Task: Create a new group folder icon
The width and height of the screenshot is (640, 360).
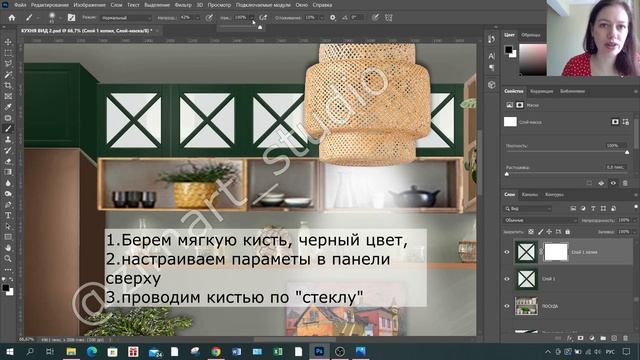Action: (x=603, y=338)
